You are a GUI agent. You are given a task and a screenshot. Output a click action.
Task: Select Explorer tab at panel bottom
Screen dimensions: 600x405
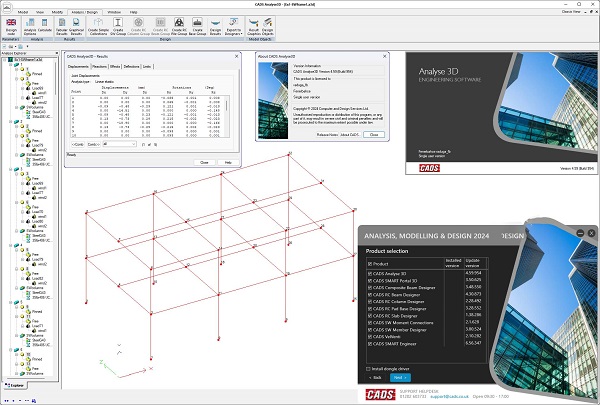[x=15, y=385]
